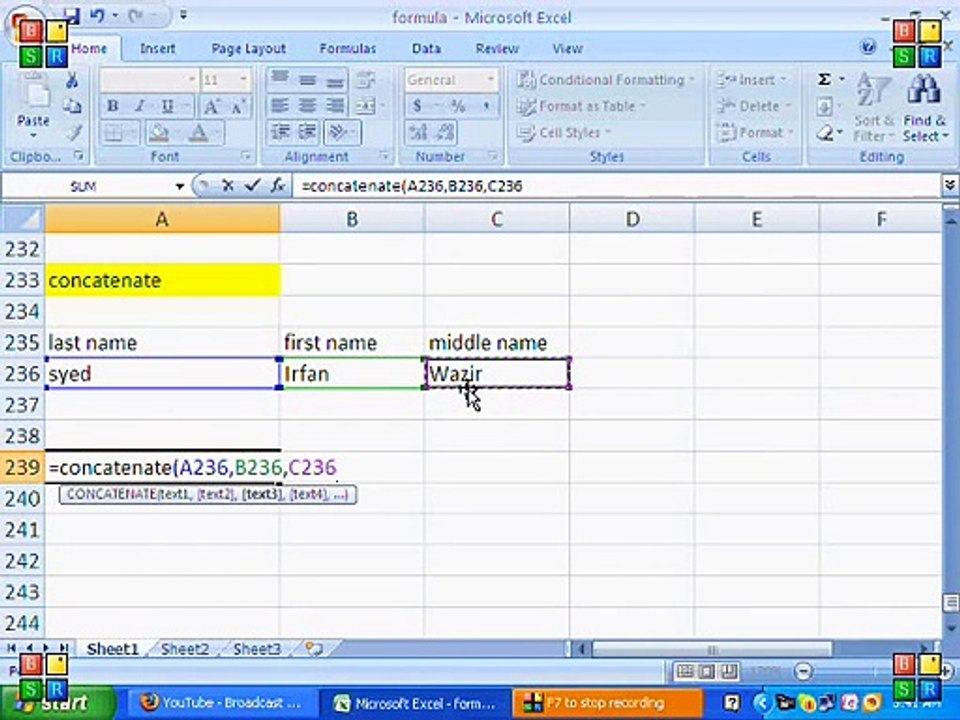This screenshot has height=720, width=960.
Task: Switch to Data tab
Action: (426, 48)
